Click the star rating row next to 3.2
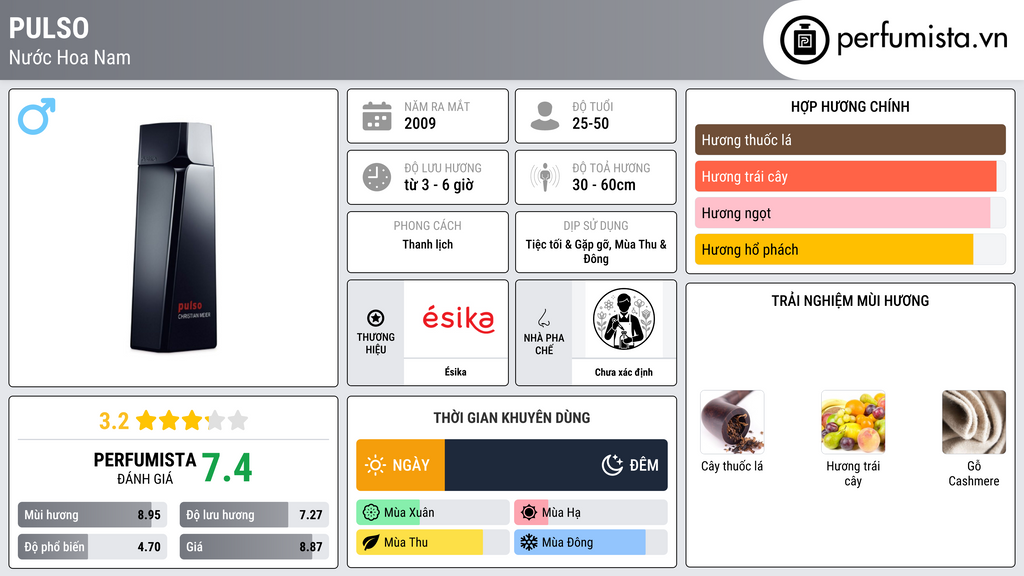The image size is (1024, 576). tap(192, 421)
